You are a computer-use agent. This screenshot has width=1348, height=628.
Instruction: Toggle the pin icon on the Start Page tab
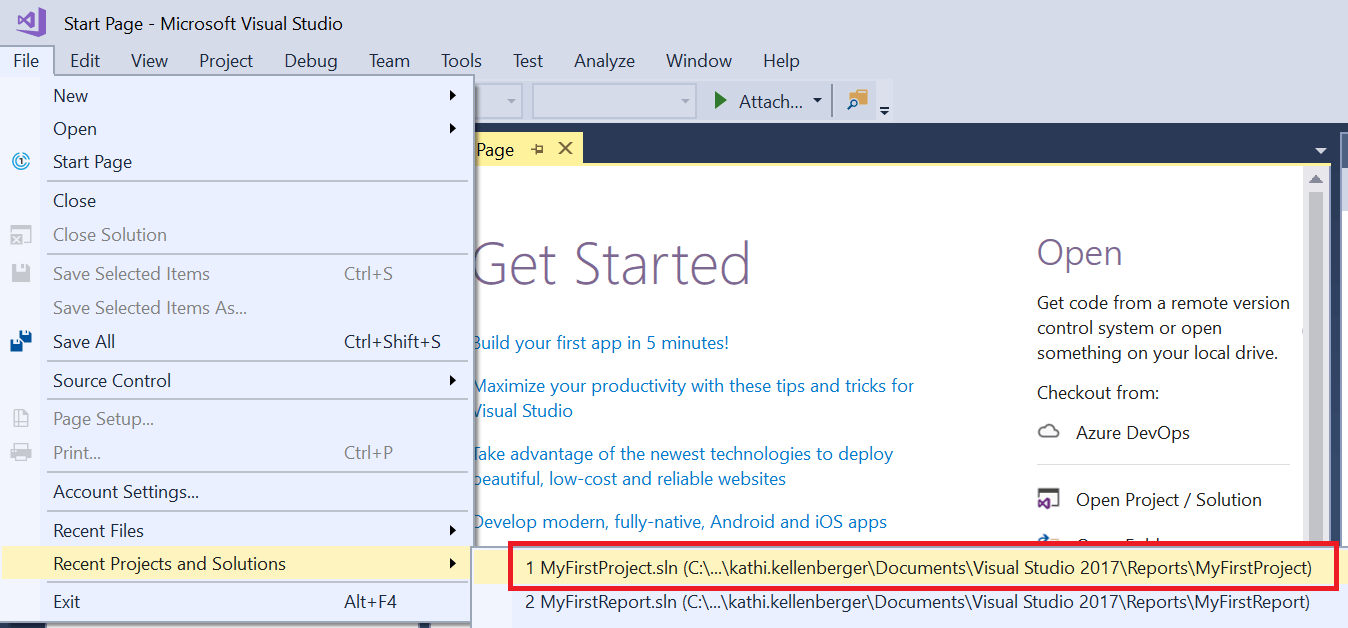pyautogui.click(x=537, y=149)
